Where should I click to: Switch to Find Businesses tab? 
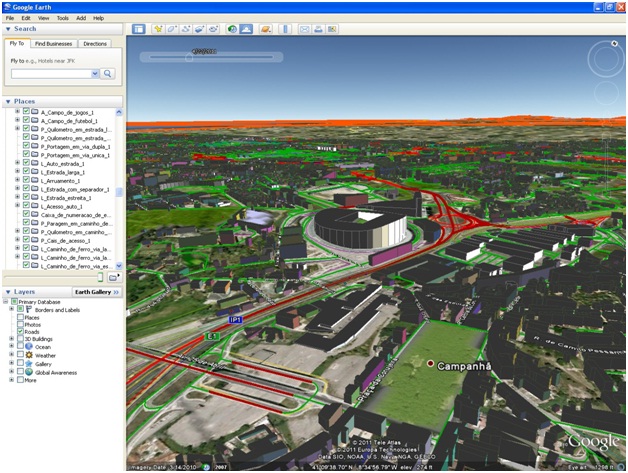pyautogui.click(x=53, y=44)
